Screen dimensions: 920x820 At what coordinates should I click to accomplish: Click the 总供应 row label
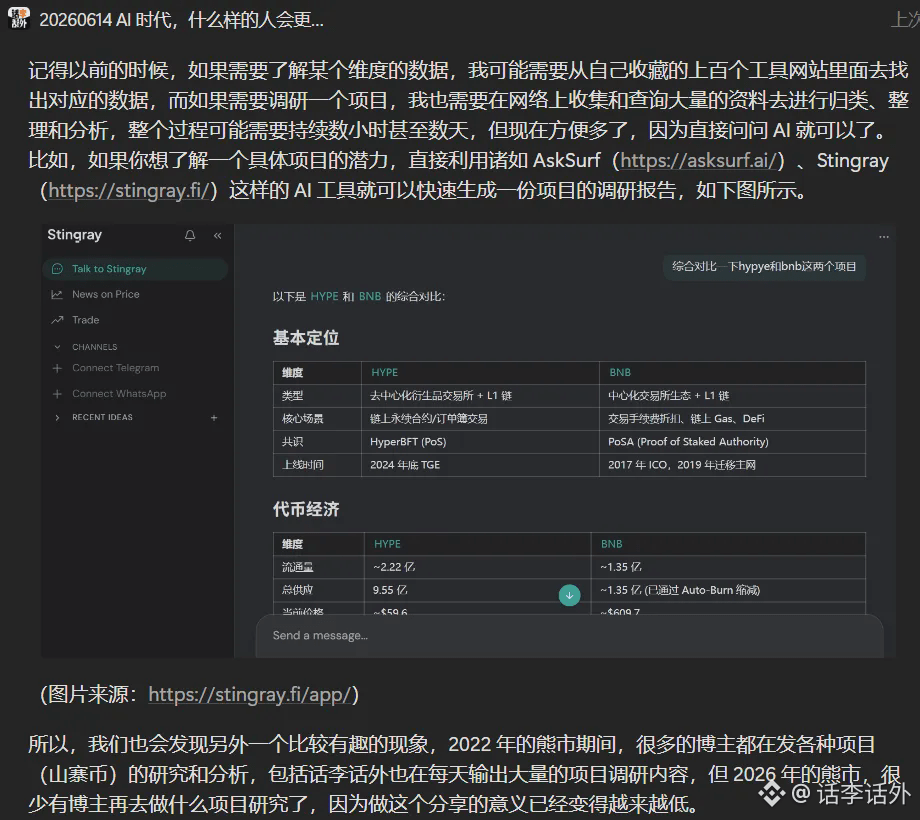tap(297, 590)
